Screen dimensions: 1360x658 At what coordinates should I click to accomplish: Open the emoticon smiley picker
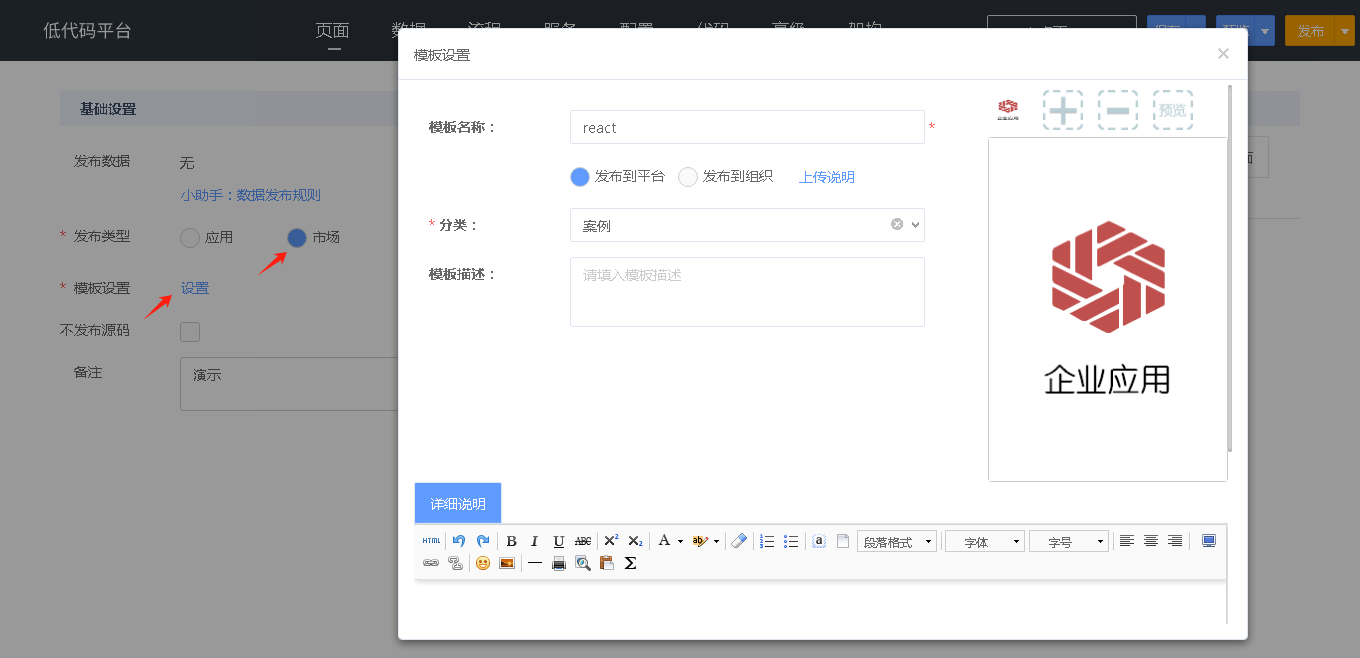483,563
